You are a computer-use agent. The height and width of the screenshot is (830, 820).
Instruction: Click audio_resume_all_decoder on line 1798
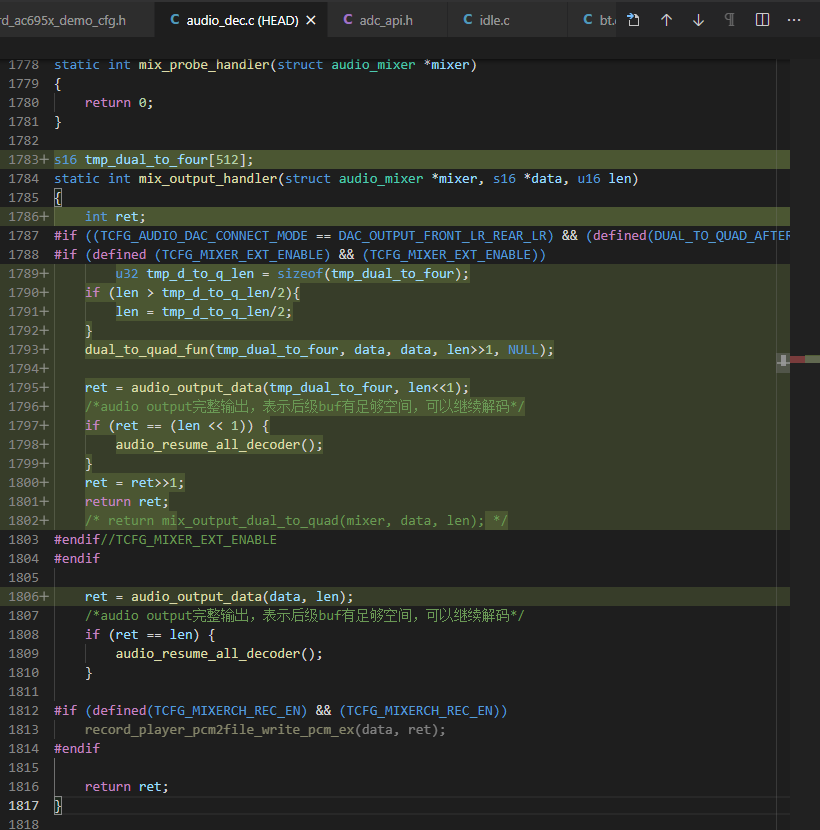[208, 444]
